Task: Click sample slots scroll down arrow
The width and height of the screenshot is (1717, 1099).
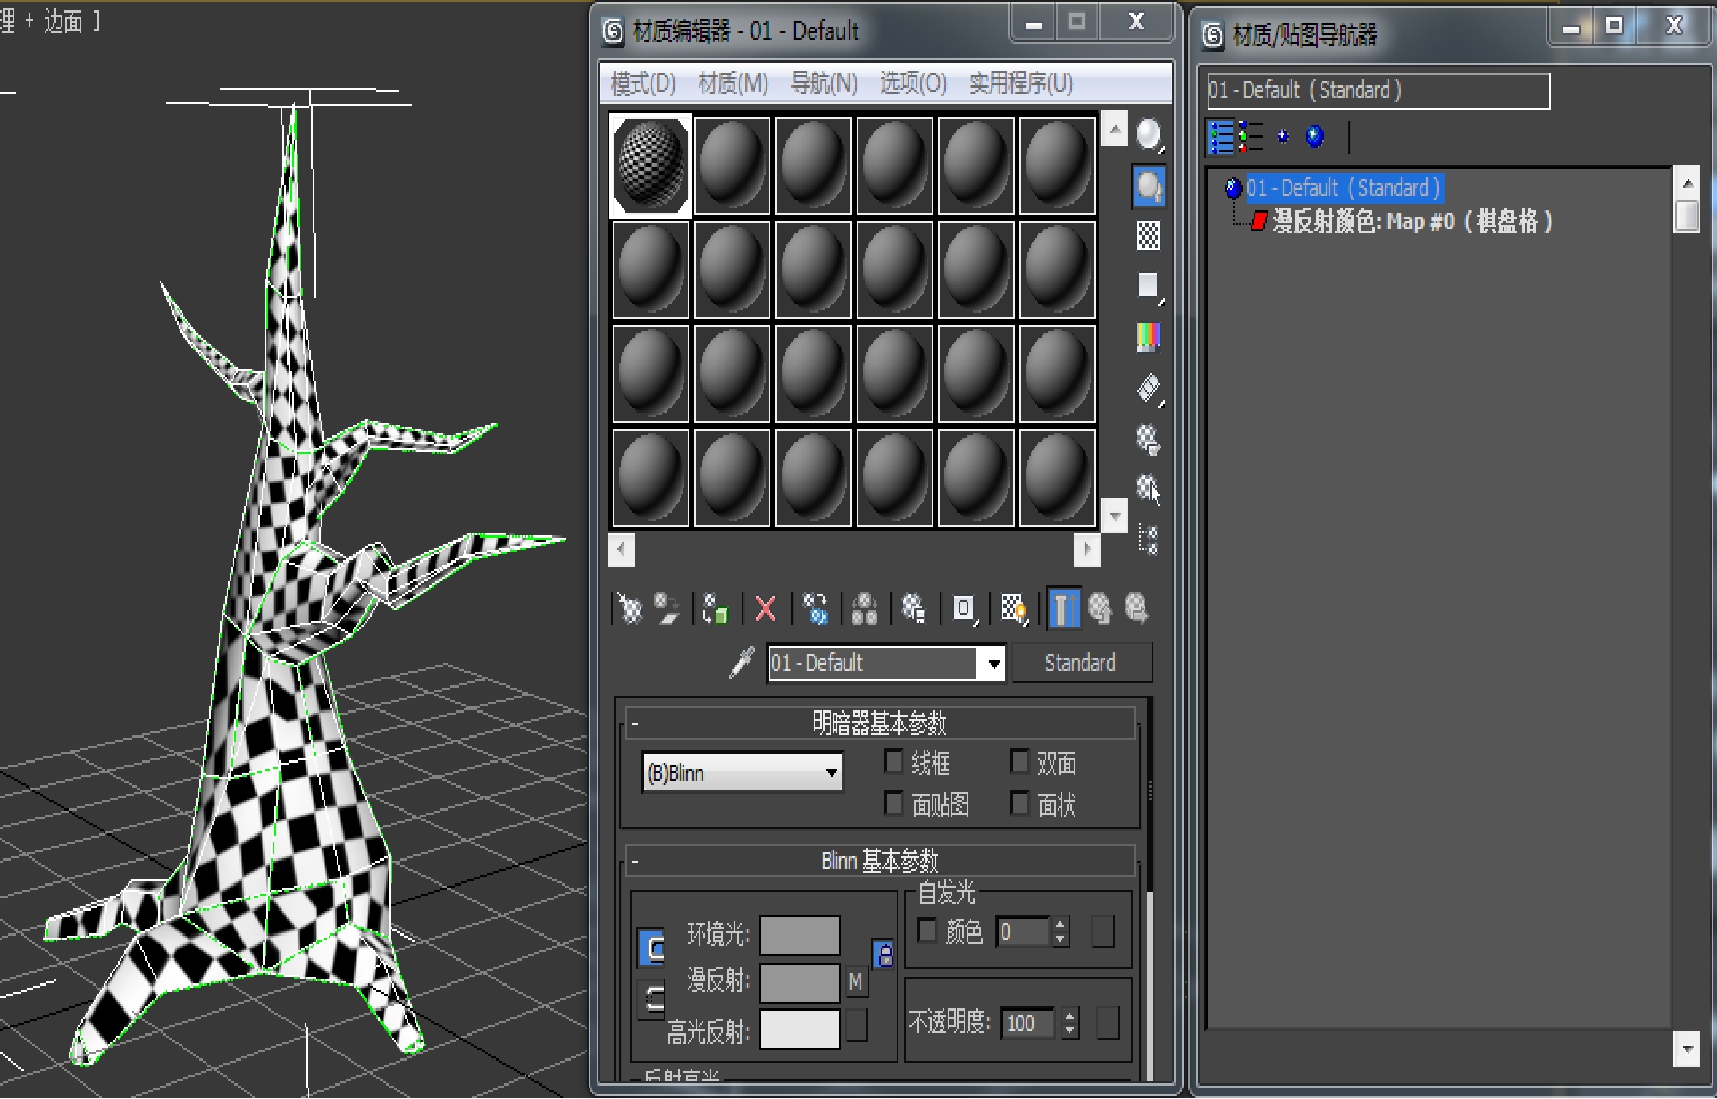Action: (1115, 516)
